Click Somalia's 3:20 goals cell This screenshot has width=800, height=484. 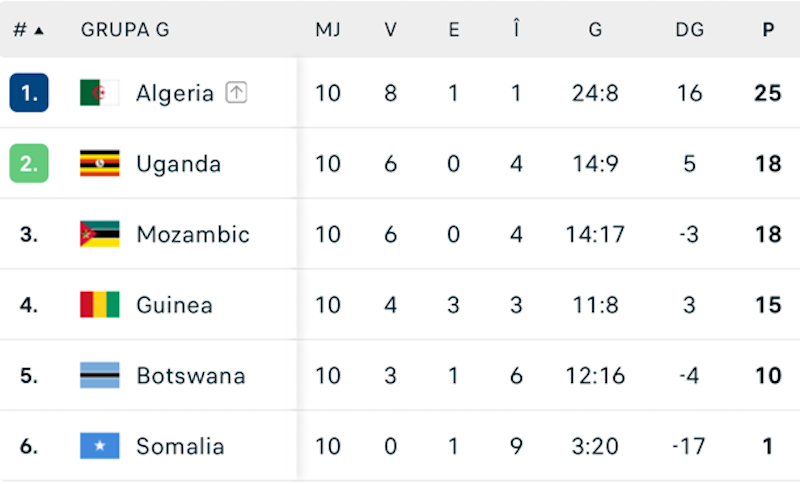[x=595, y=446]
